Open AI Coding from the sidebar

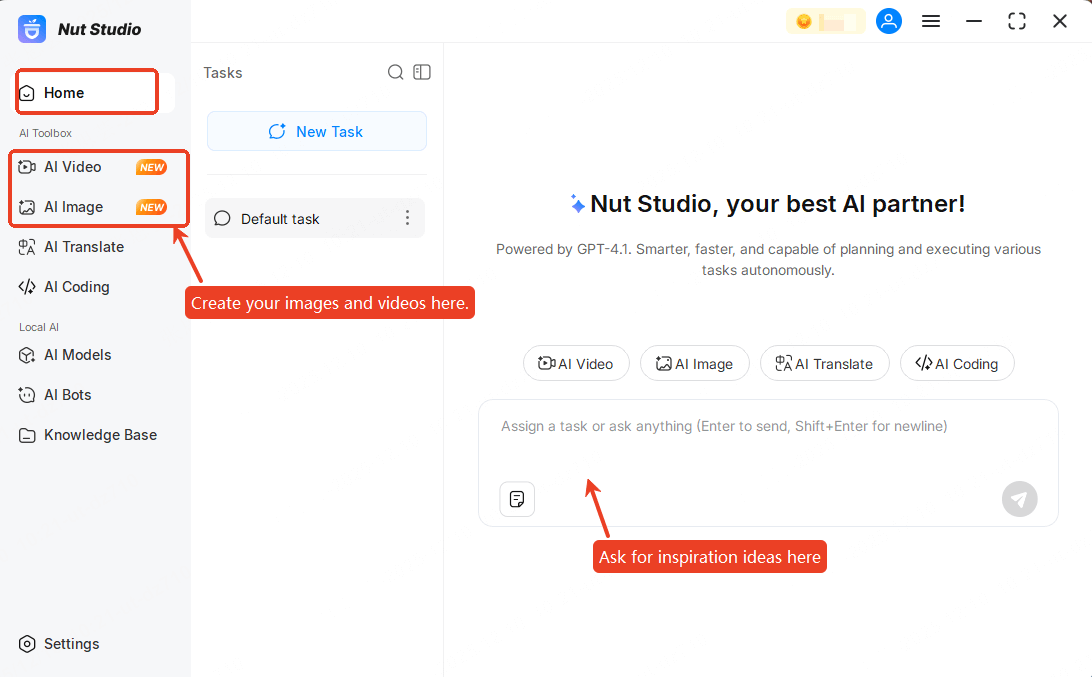point(76,287)
